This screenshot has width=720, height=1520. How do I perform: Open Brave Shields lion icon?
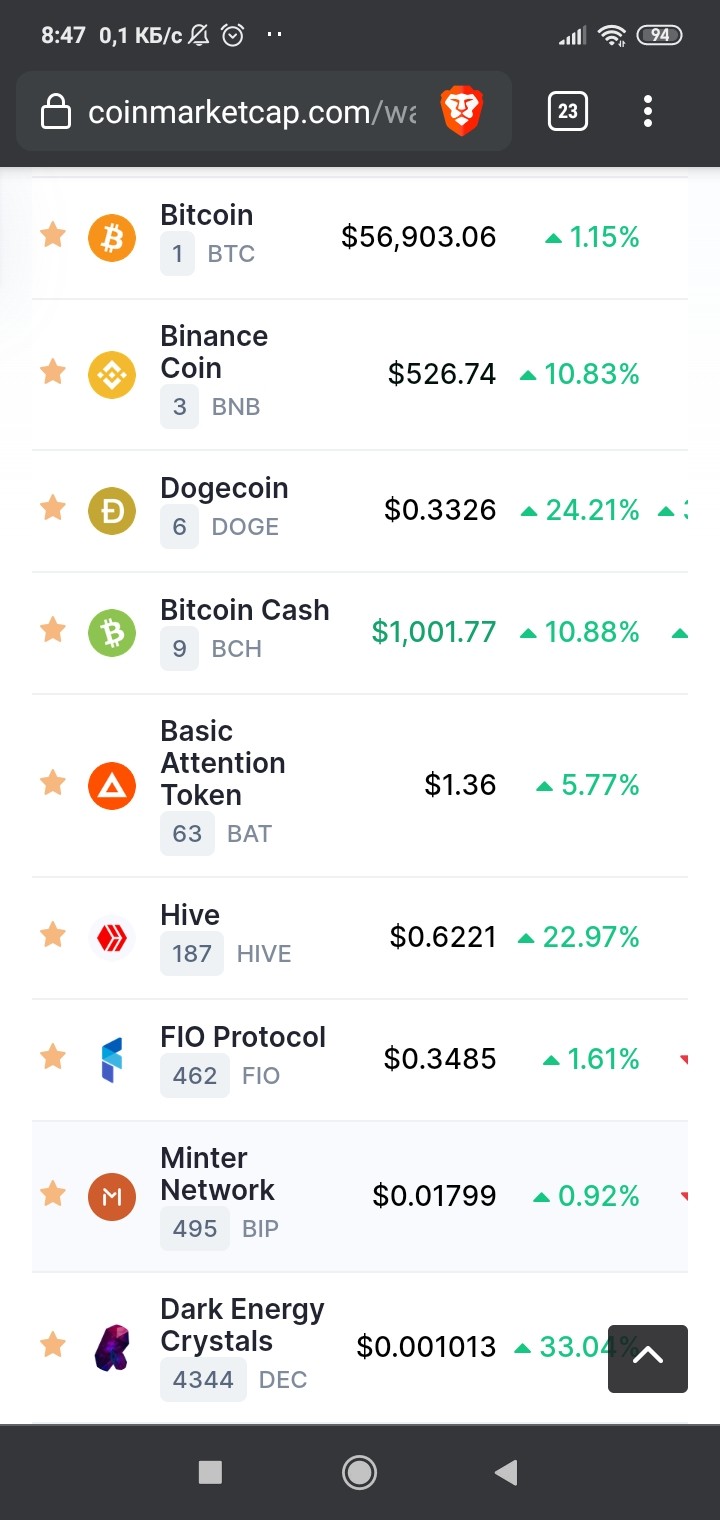462,111
